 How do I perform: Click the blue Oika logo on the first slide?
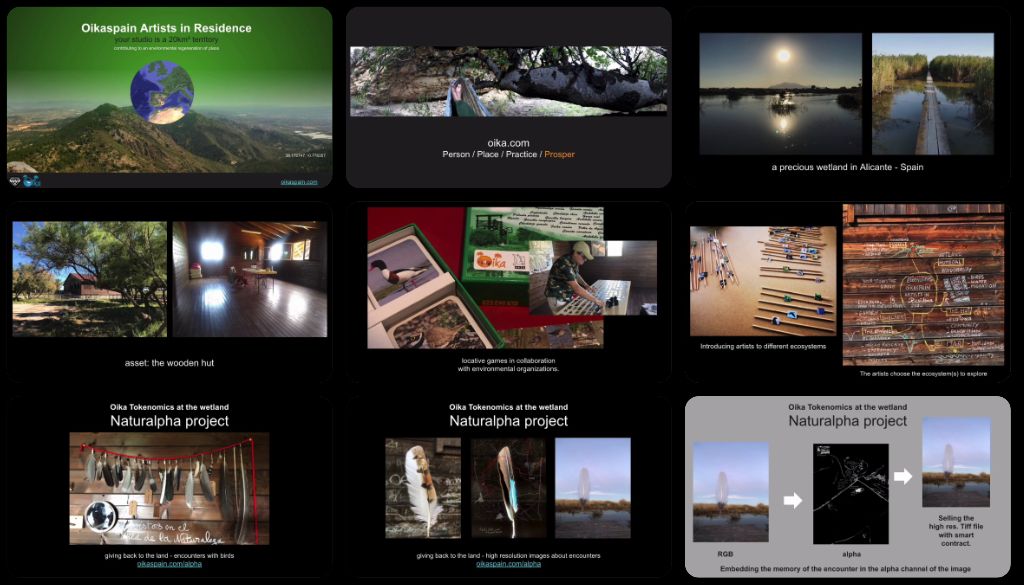point(32,181)
